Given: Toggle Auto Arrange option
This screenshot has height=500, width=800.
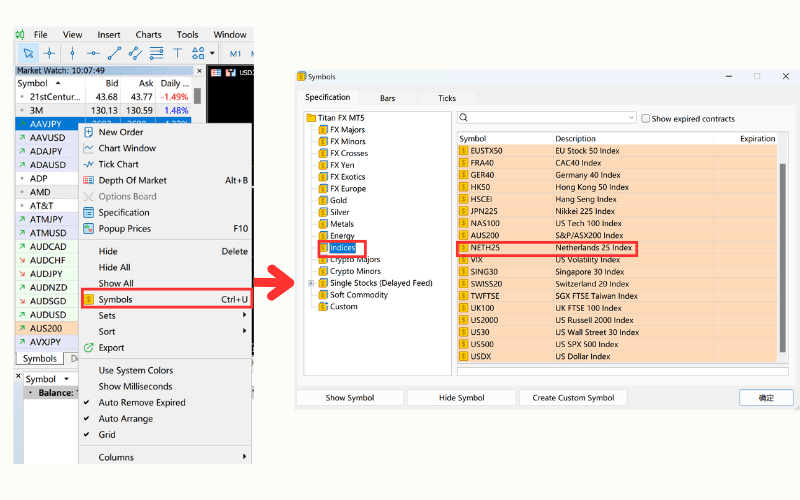Looking at the screenshot, I should point(127,418).
